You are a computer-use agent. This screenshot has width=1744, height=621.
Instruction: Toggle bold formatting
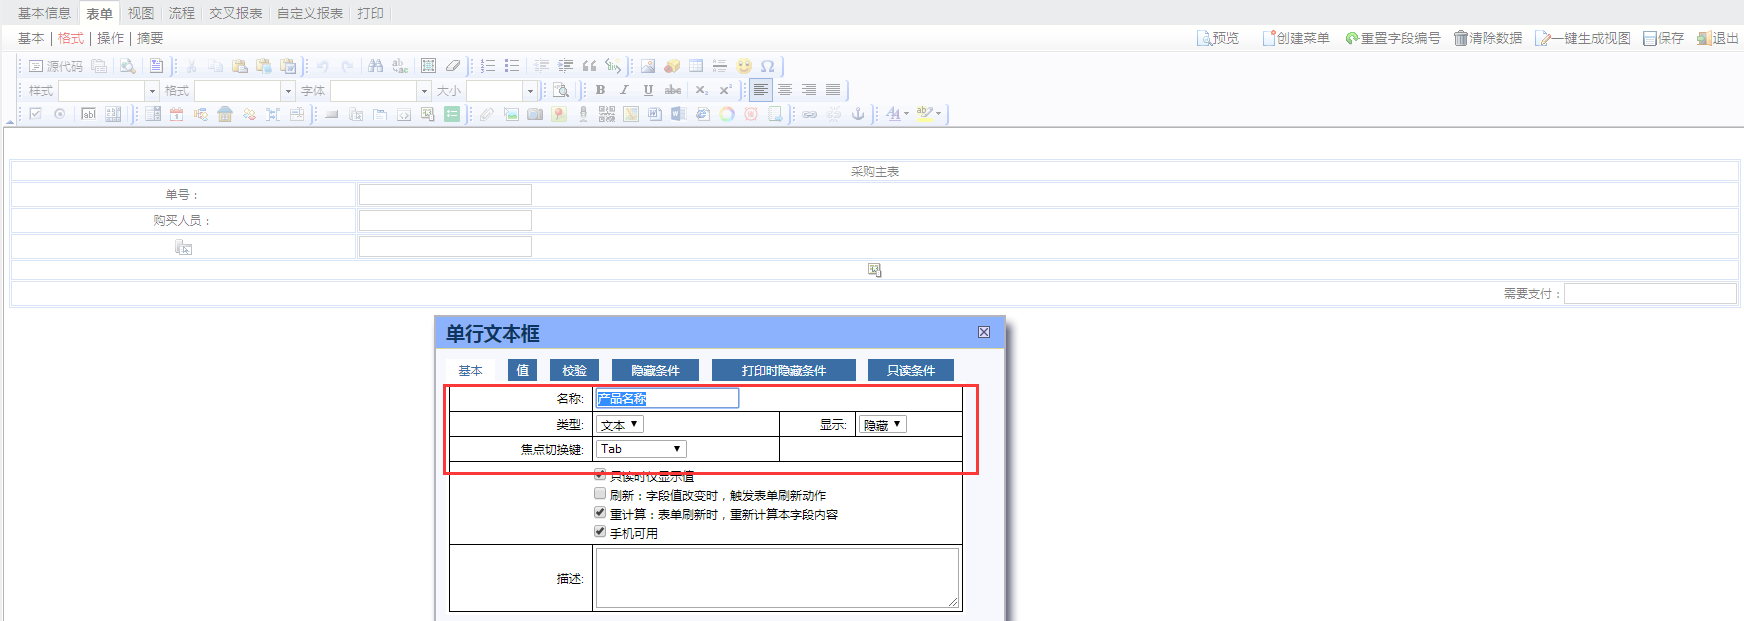pyautogui.click(x=600, y=90)
